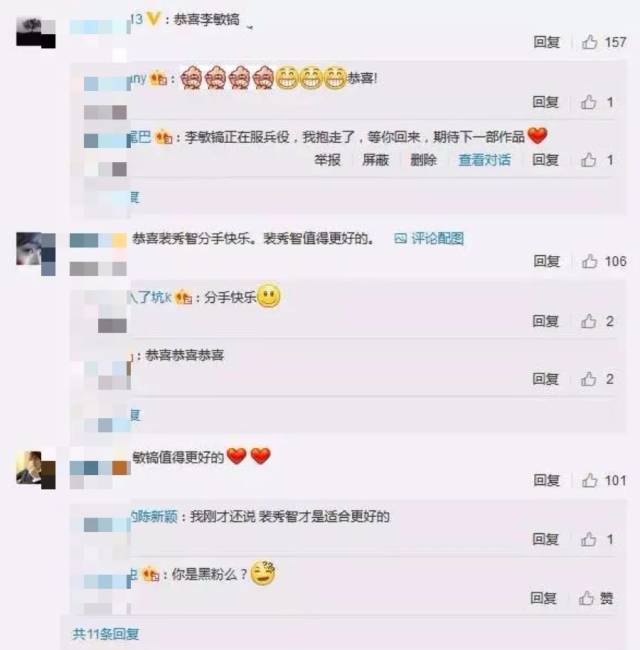This screenshot has width=640, height=650.
Task: Click 删除 to delete the reply
Action: coord(423,160)
